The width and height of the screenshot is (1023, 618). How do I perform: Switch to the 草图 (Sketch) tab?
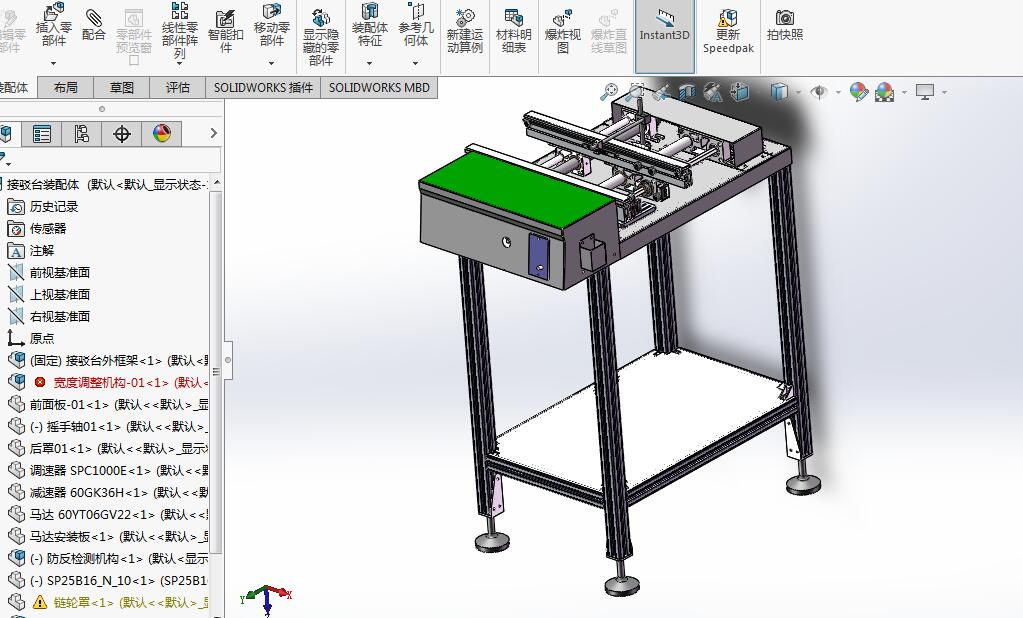[121, 87]
